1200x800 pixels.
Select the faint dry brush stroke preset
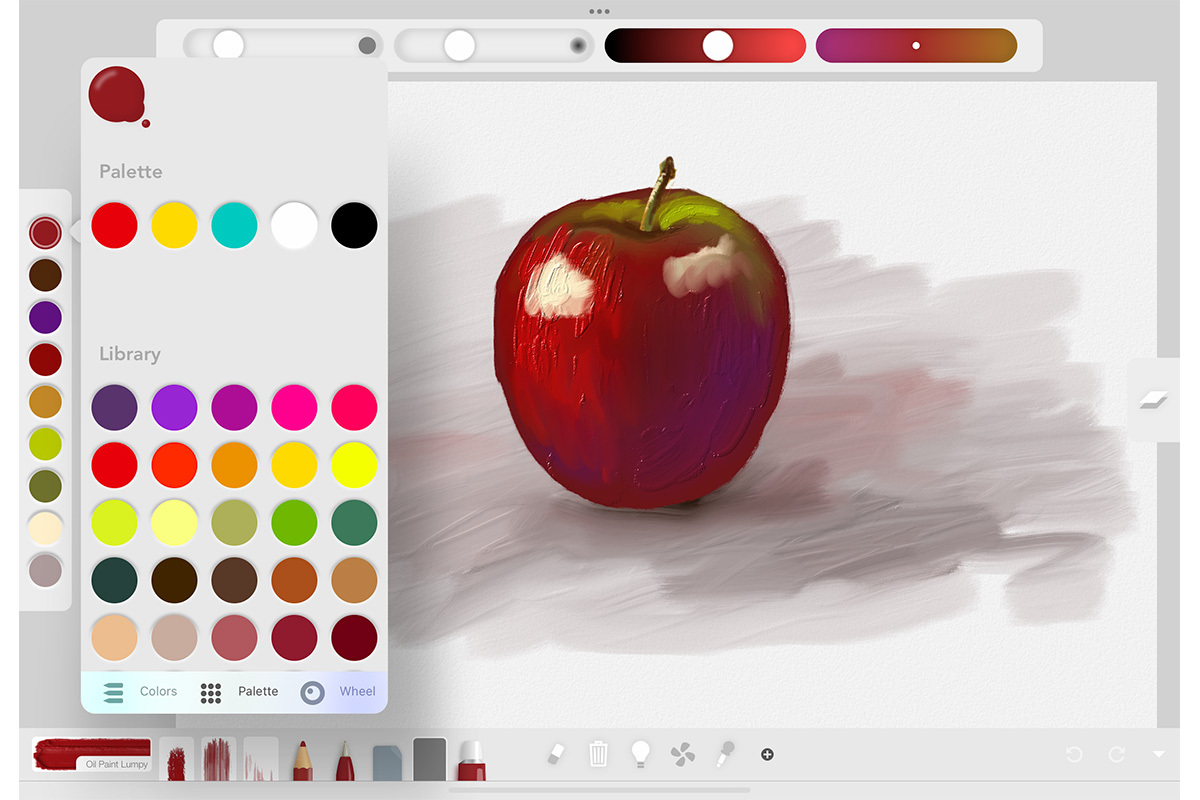pos(261,760)
